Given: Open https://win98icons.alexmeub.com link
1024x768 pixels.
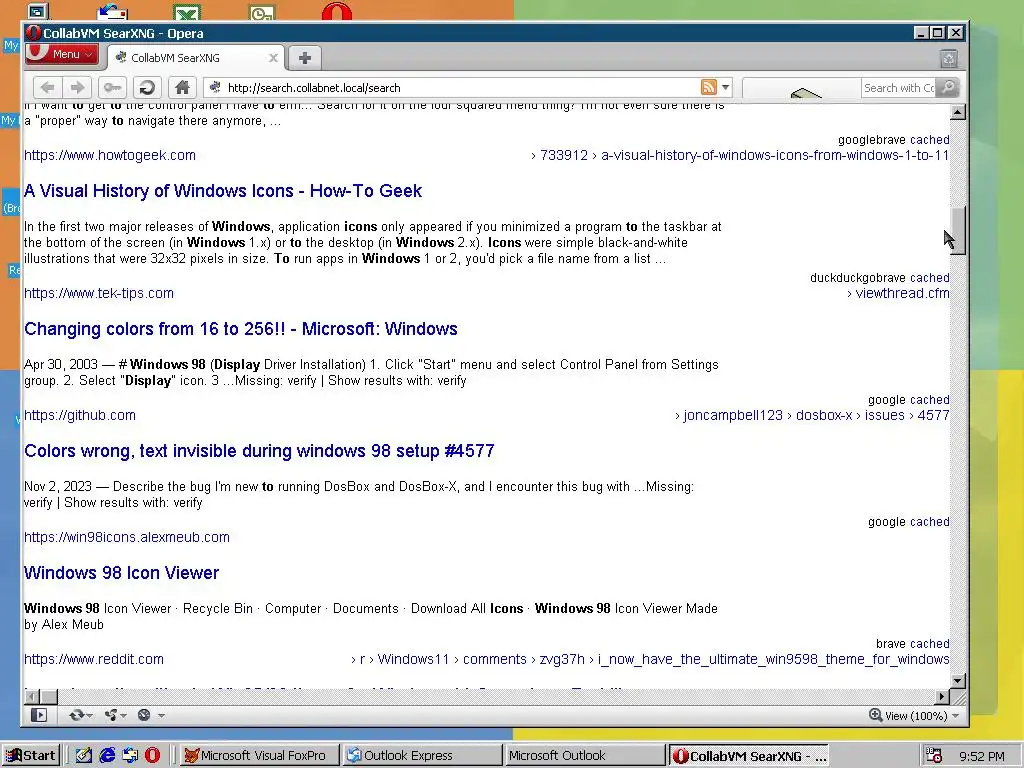Looking at the screenshot, I should [x=127, y=537].
